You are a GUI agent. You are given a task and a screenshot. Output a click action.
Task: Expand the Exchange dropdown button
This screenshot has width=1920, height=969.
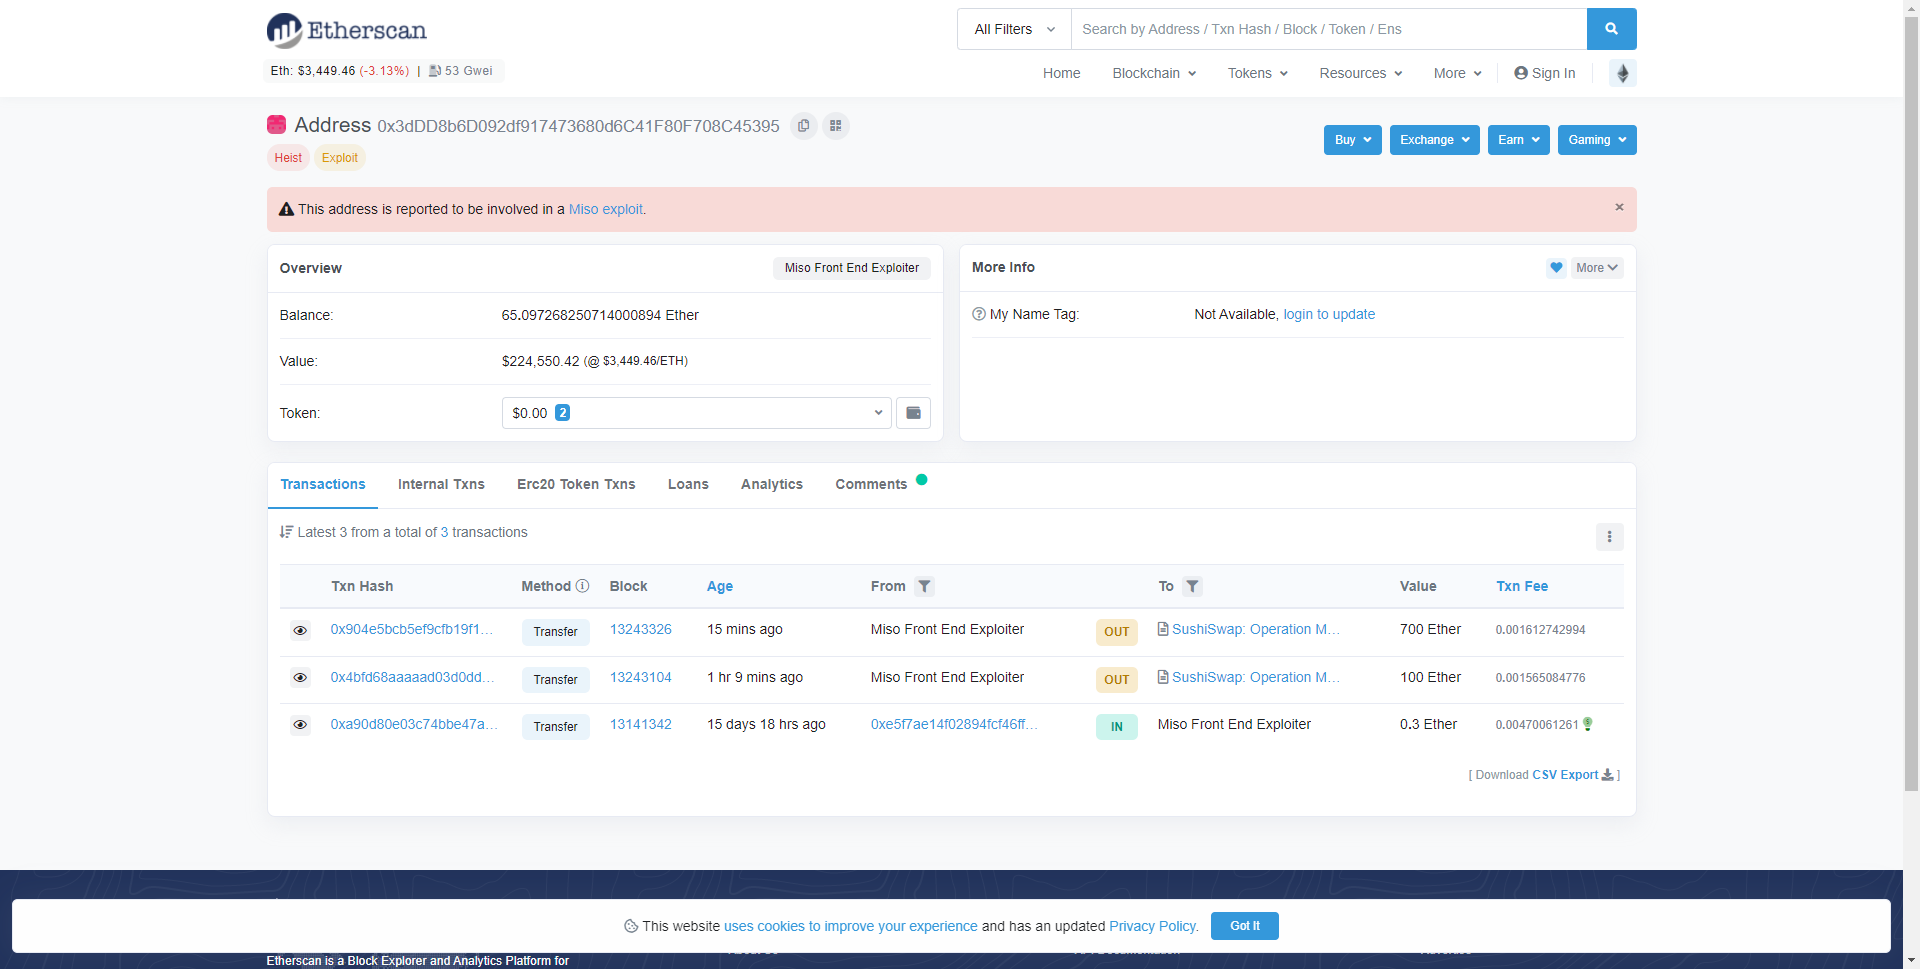pos(1433,140)
